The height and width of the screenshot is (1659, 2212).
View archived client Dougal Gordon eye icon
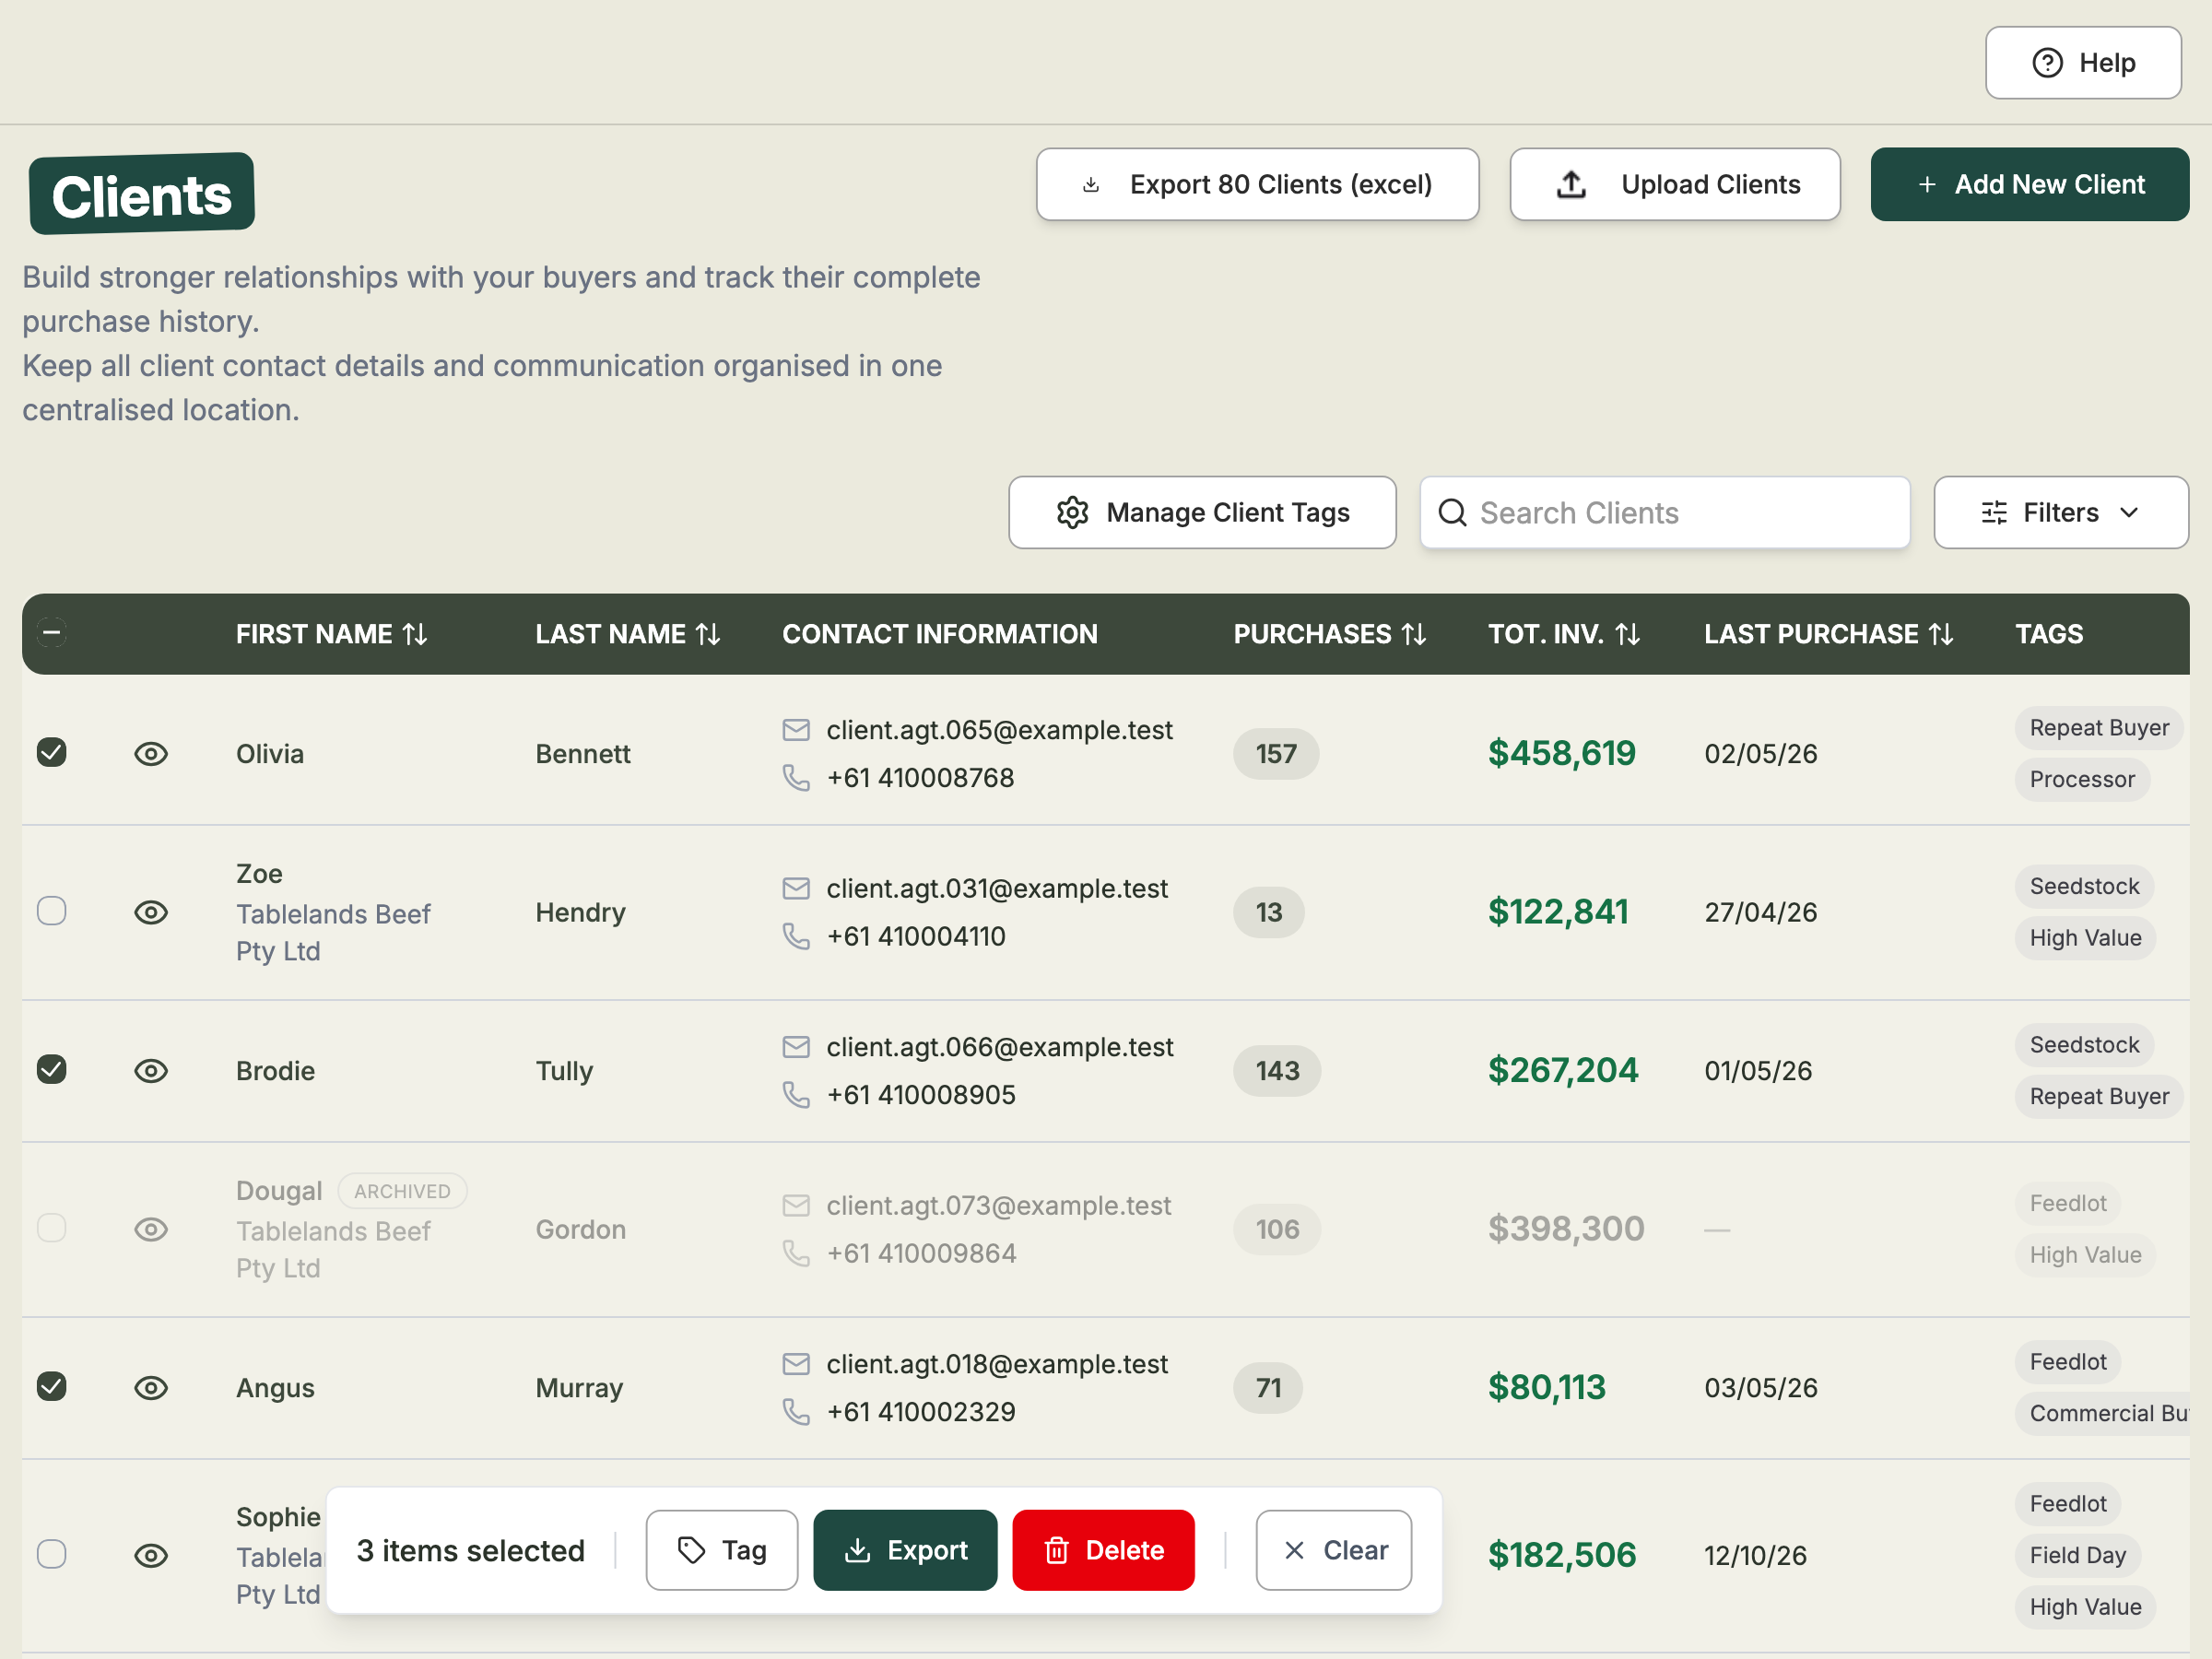point(151,1229)
